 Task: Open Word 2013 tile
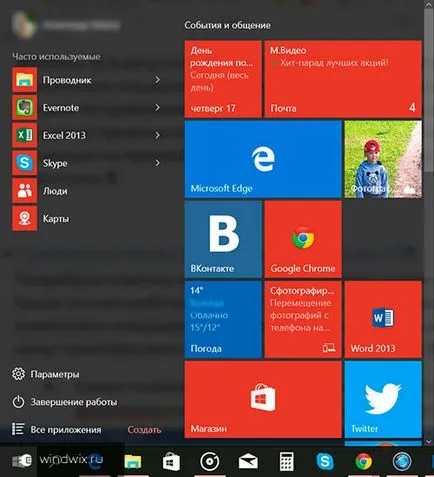pos(383,319)
